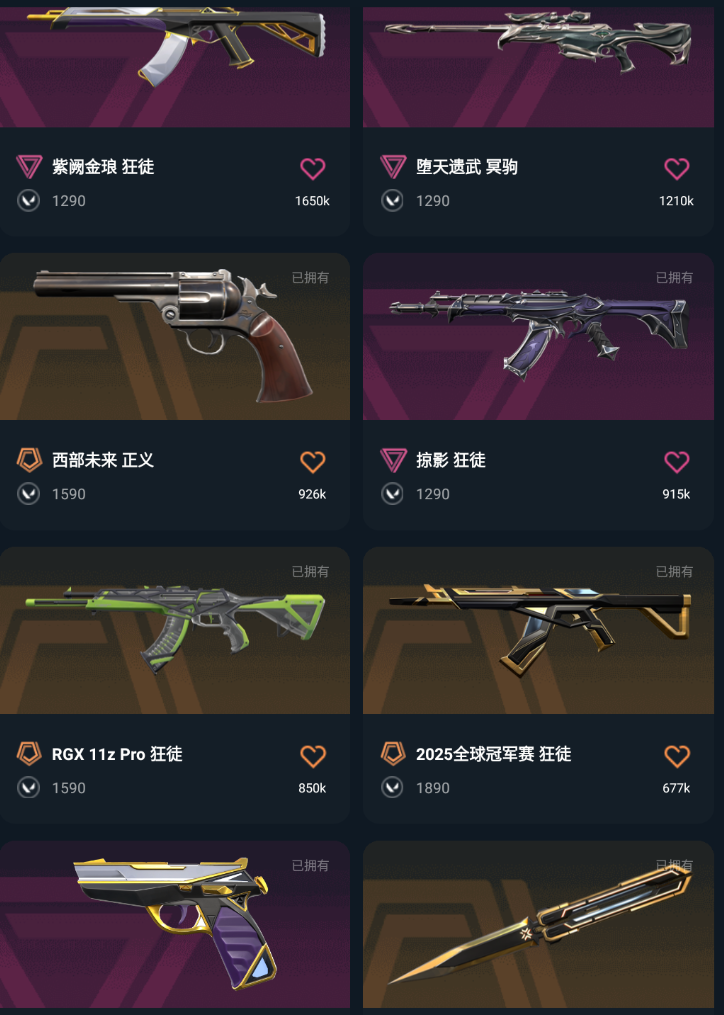
Task: Click the 堕天遗武 冥驹 skin title
Action: 466,167
